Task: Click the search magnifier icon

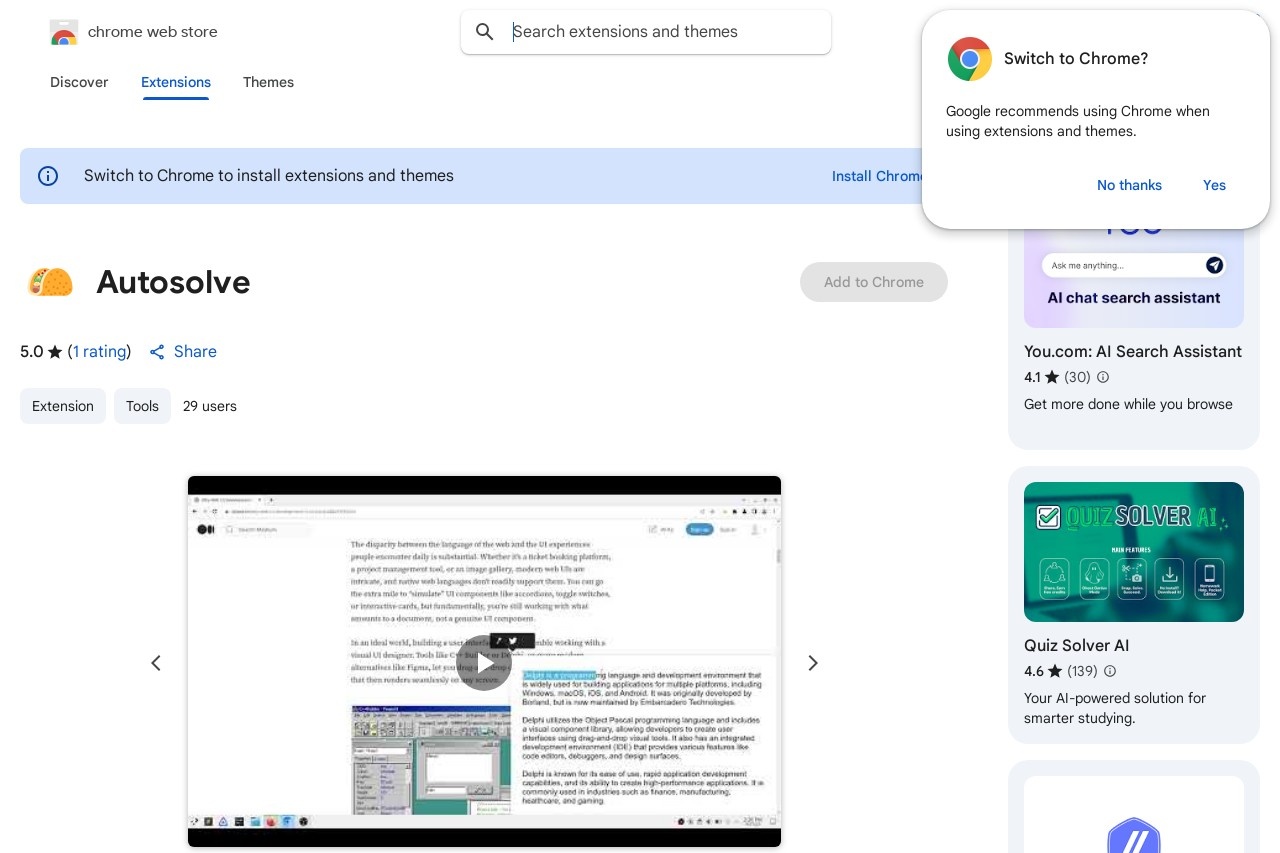Action: coord(485,32)
